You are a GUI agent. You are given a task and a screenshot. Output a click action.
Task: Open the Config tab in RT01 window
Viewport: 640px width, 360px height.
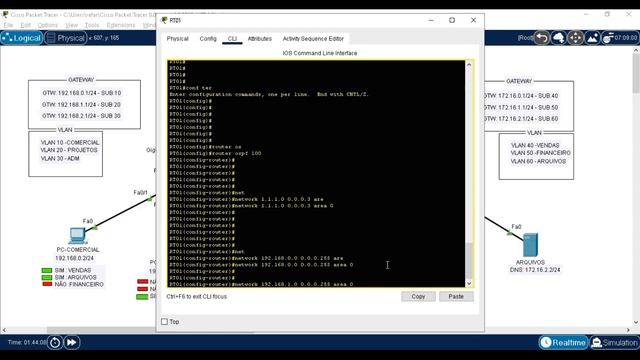point(208,39)
